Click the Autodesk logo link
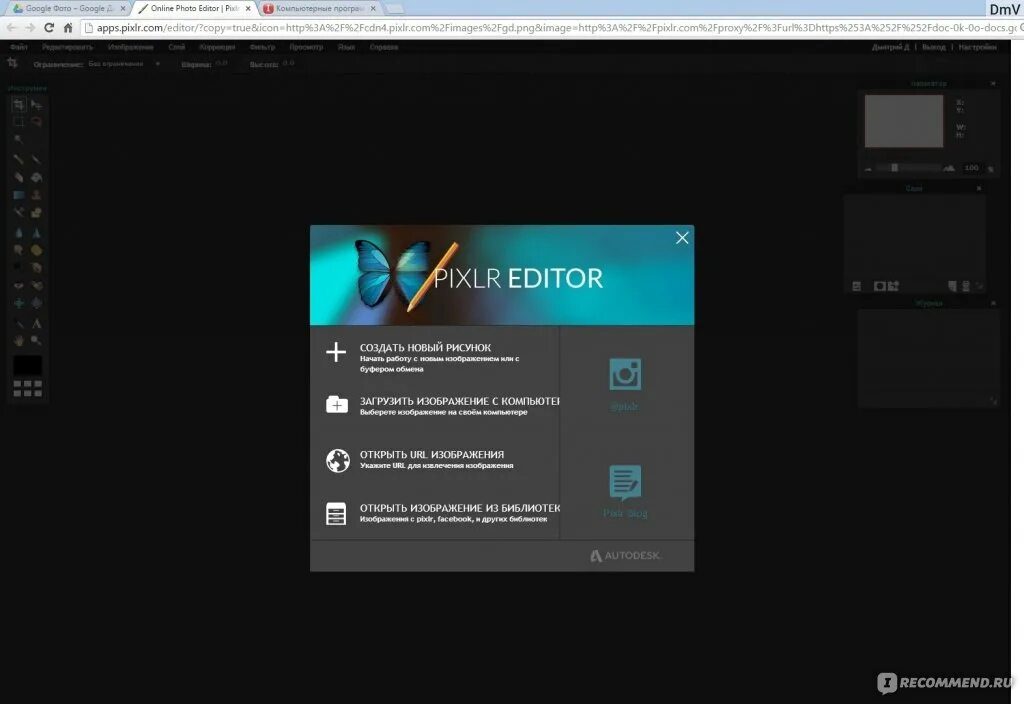This screenshot has height=704, width=1024. coord(626,556)
